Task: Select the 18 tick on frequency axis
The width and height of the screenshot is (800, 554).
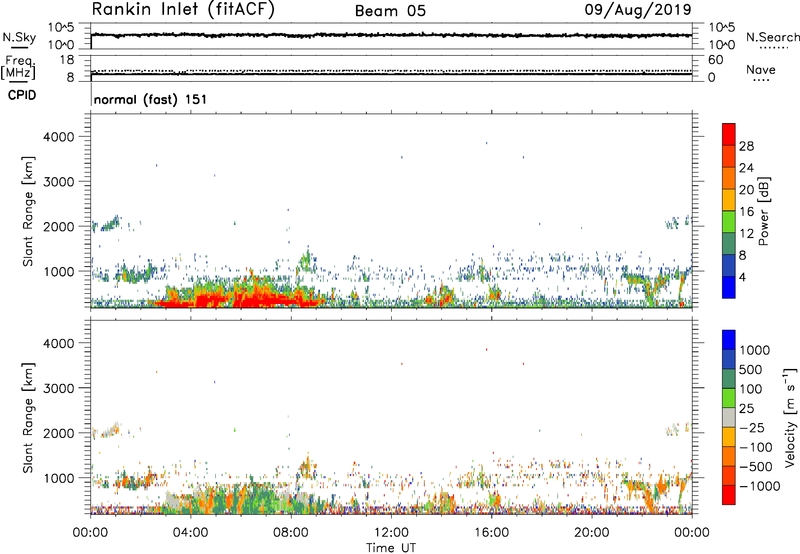Action: (x=67, y=60)
